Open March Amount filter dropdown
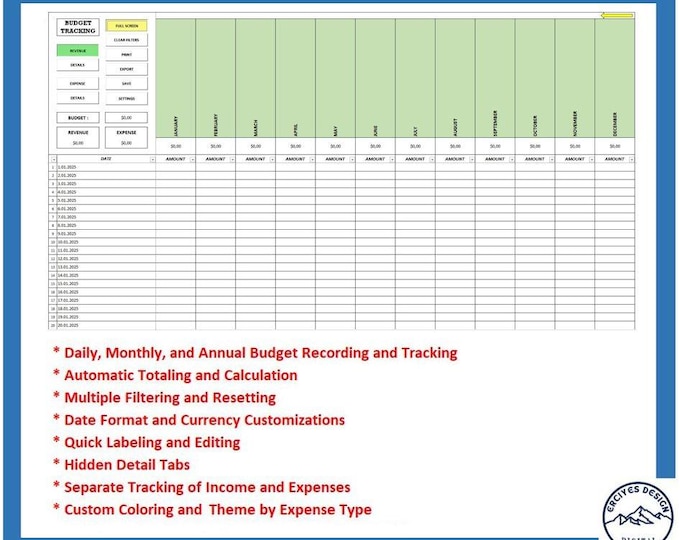This screenshot has width=680, height=540. pyautogui.click(x=272, y=160)
